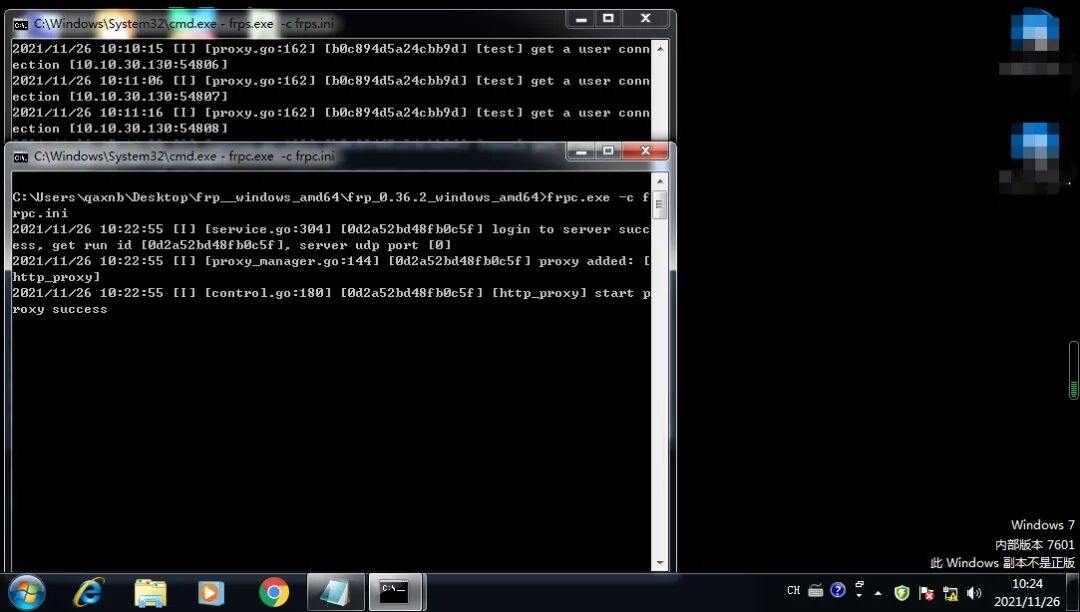
Task: Click scroll-up arrow in frpc.exe window
Action: tap(660, 181)
